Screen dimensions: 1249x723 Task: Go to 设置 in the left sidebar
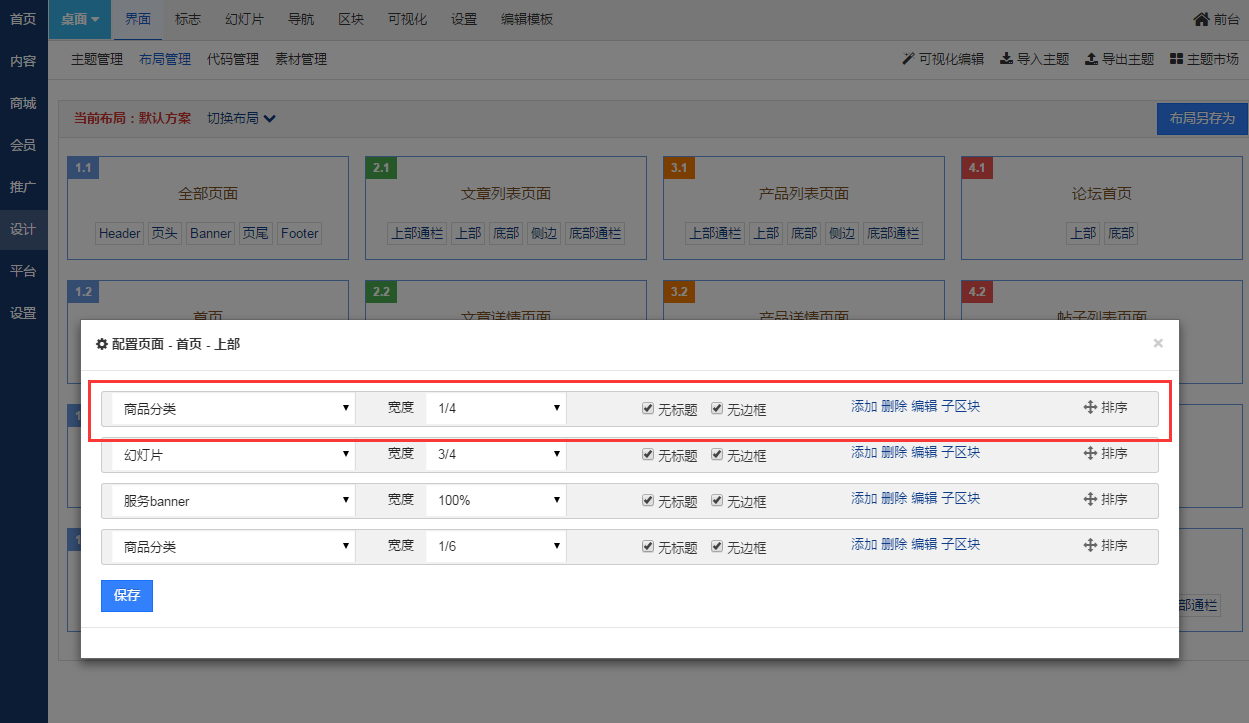[x=23, y=312]
